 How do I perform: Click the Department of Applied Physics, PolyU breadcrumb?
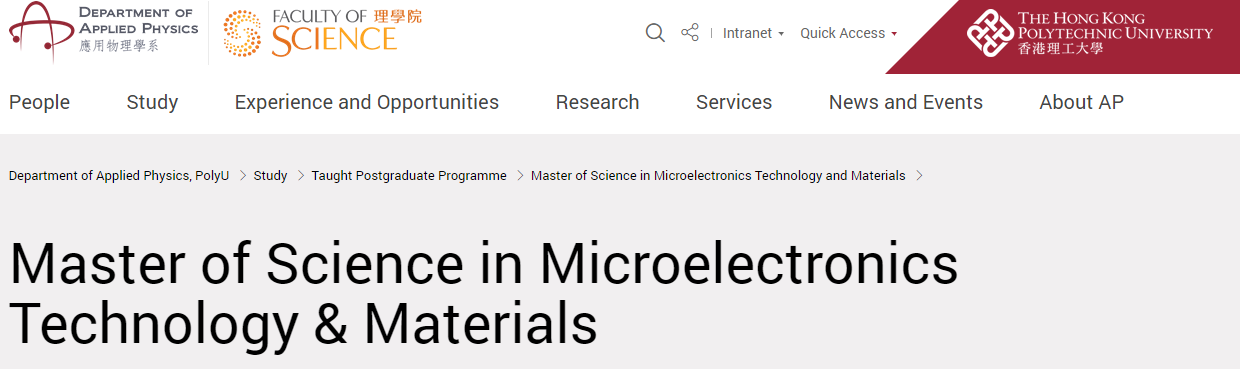coord(119,176)
